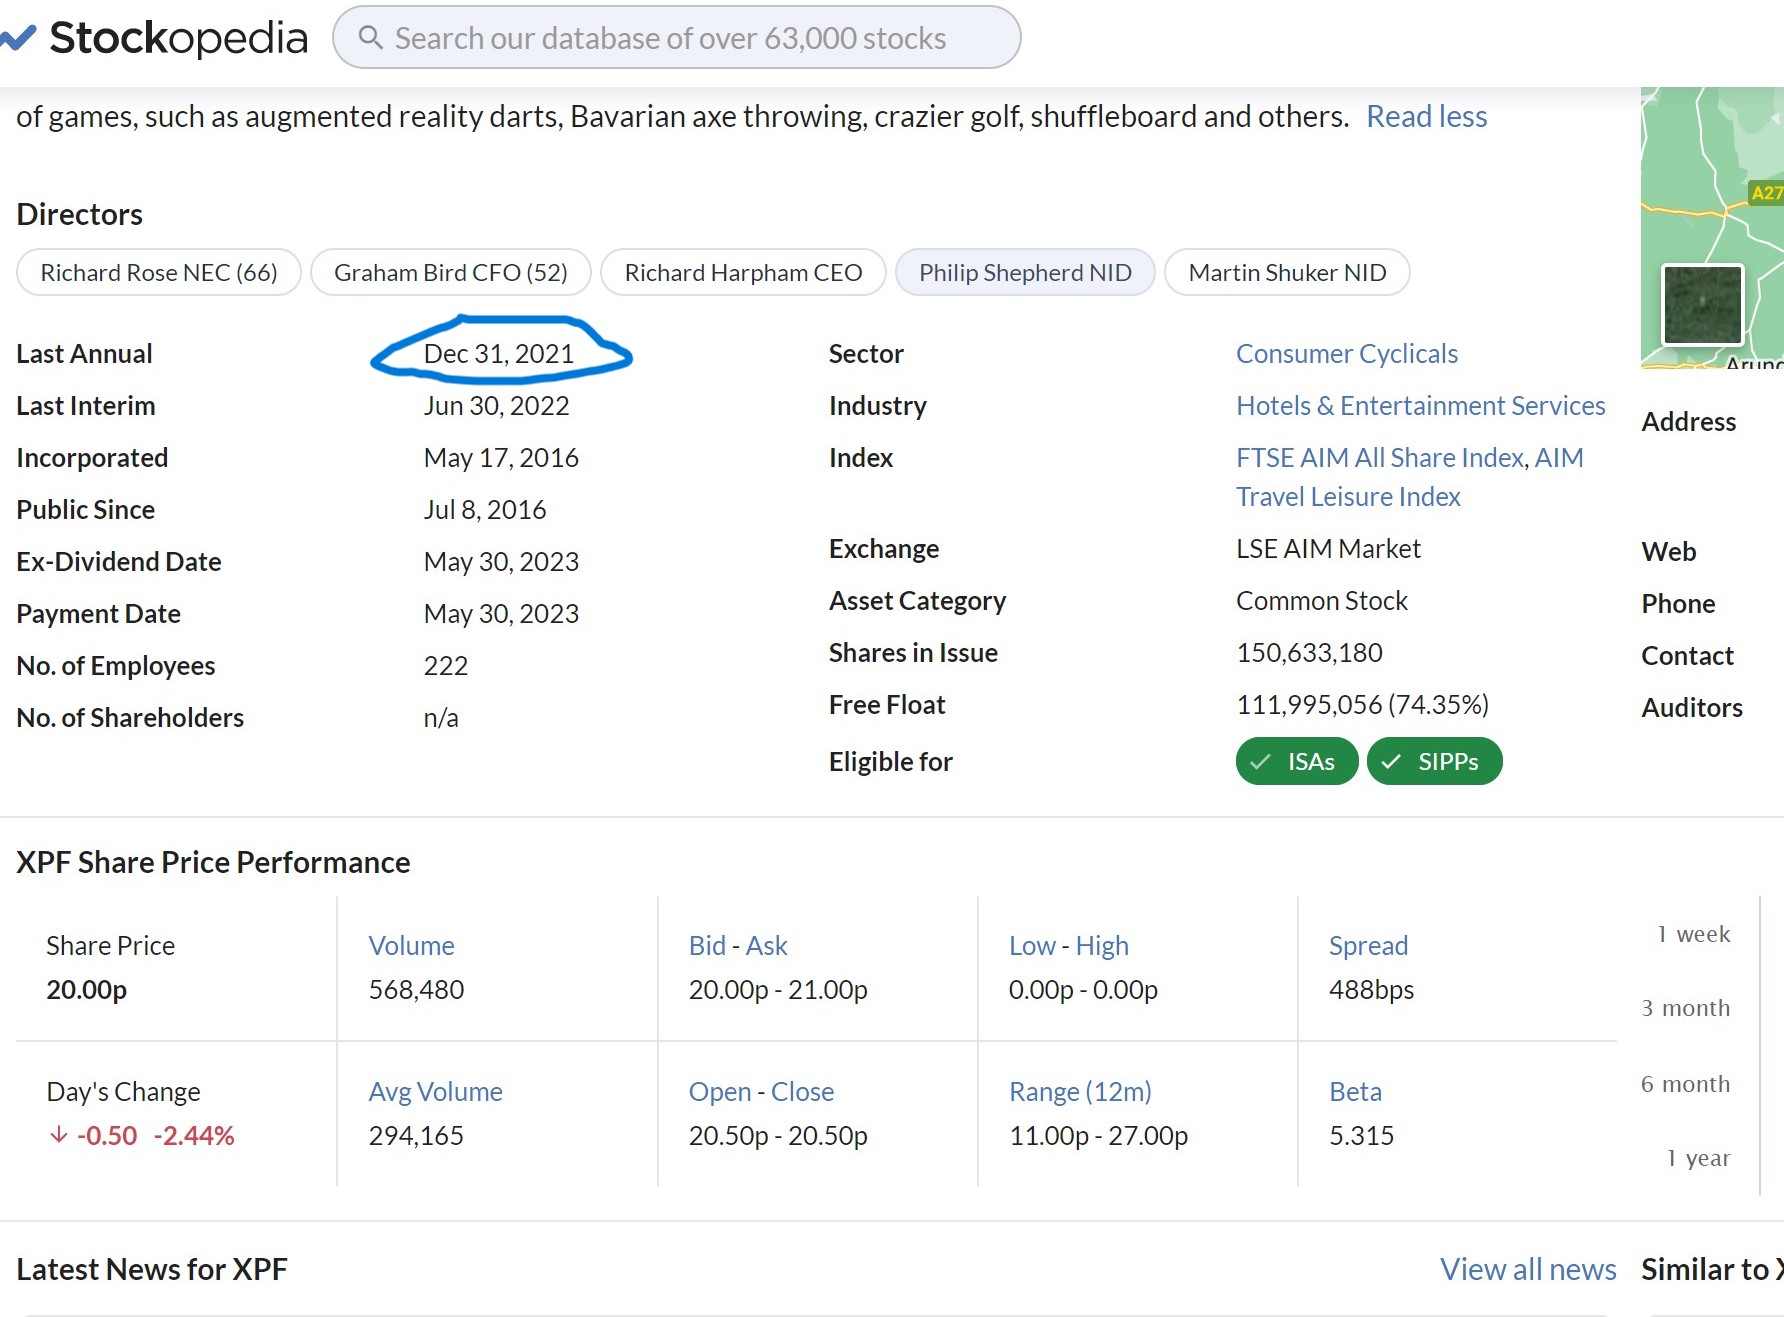The width and height of the screenshot is (1784, 1317).
Task: Click the Free Float value 111,995,056 (74.35%)
Action: 1362,704
